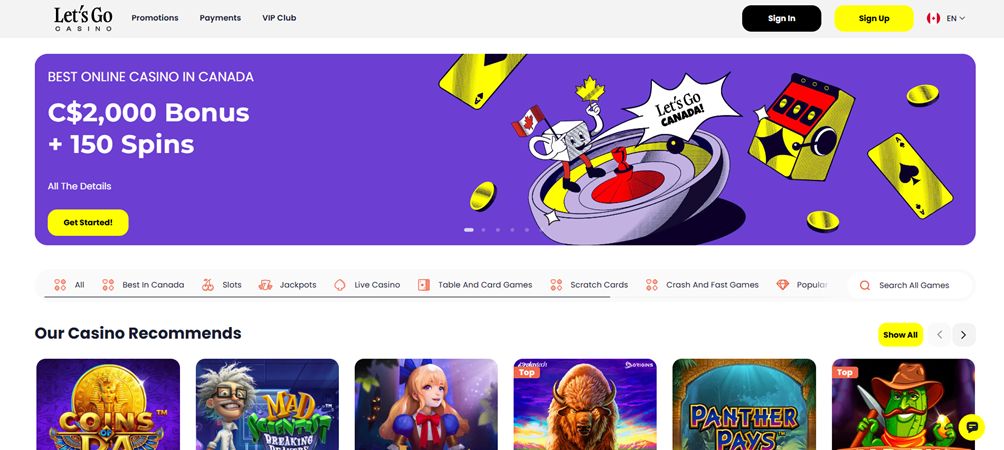Select Table And Card Games icon
Viewport: 1004px width, 450px height.
click(424, 285)
